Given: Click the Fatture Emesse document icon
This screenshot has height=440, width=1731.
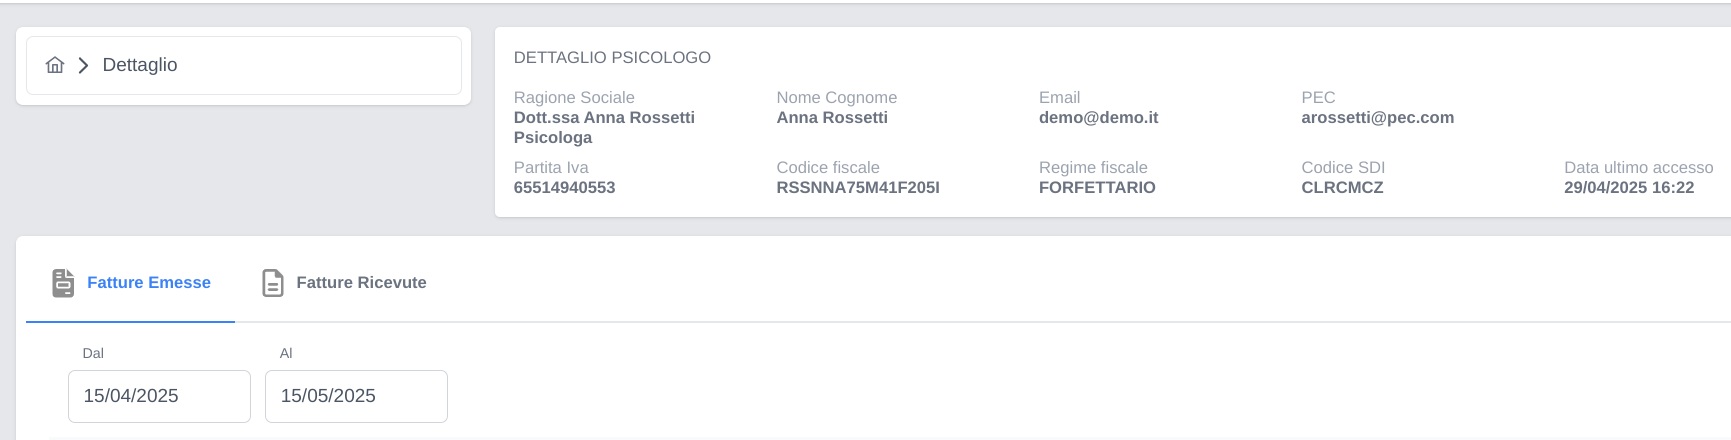Looking at the screenshot, I should (63, 283).
